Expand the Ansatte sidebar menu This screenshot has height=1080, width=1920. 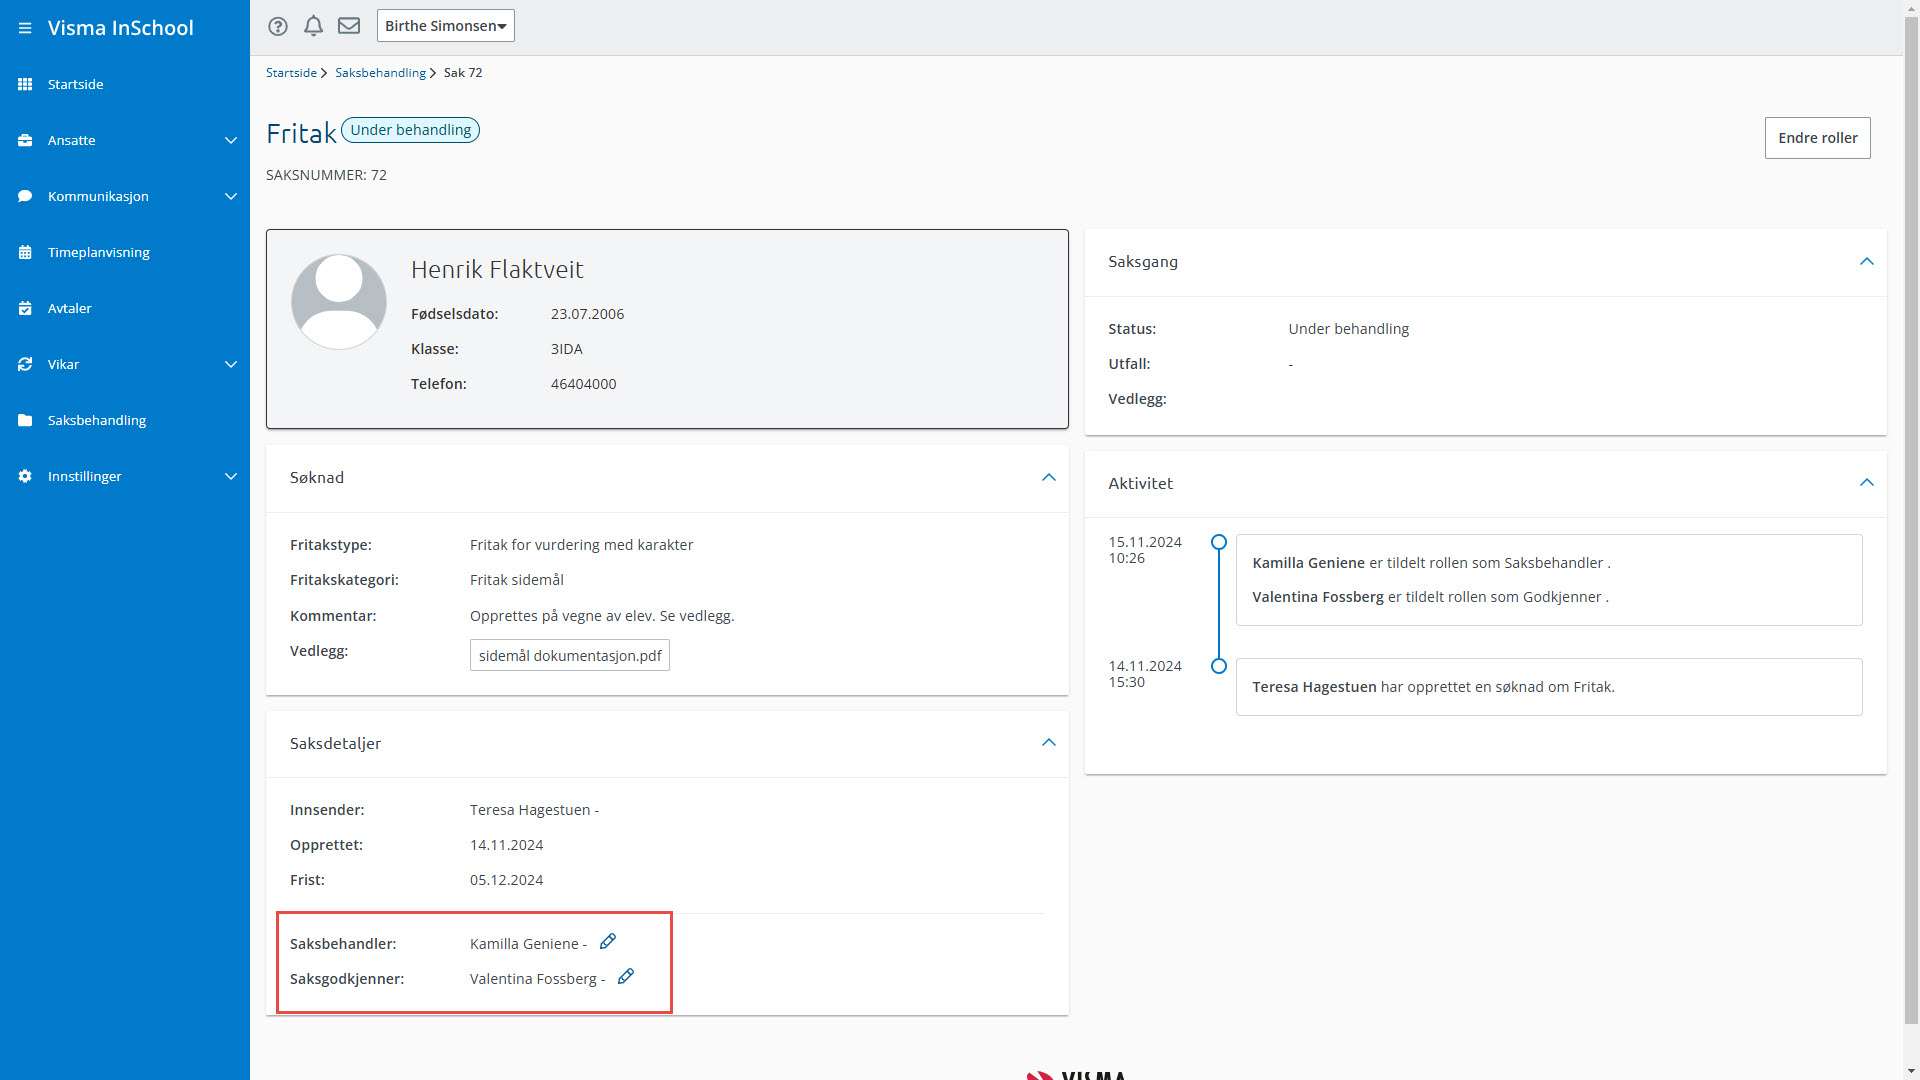231,140
